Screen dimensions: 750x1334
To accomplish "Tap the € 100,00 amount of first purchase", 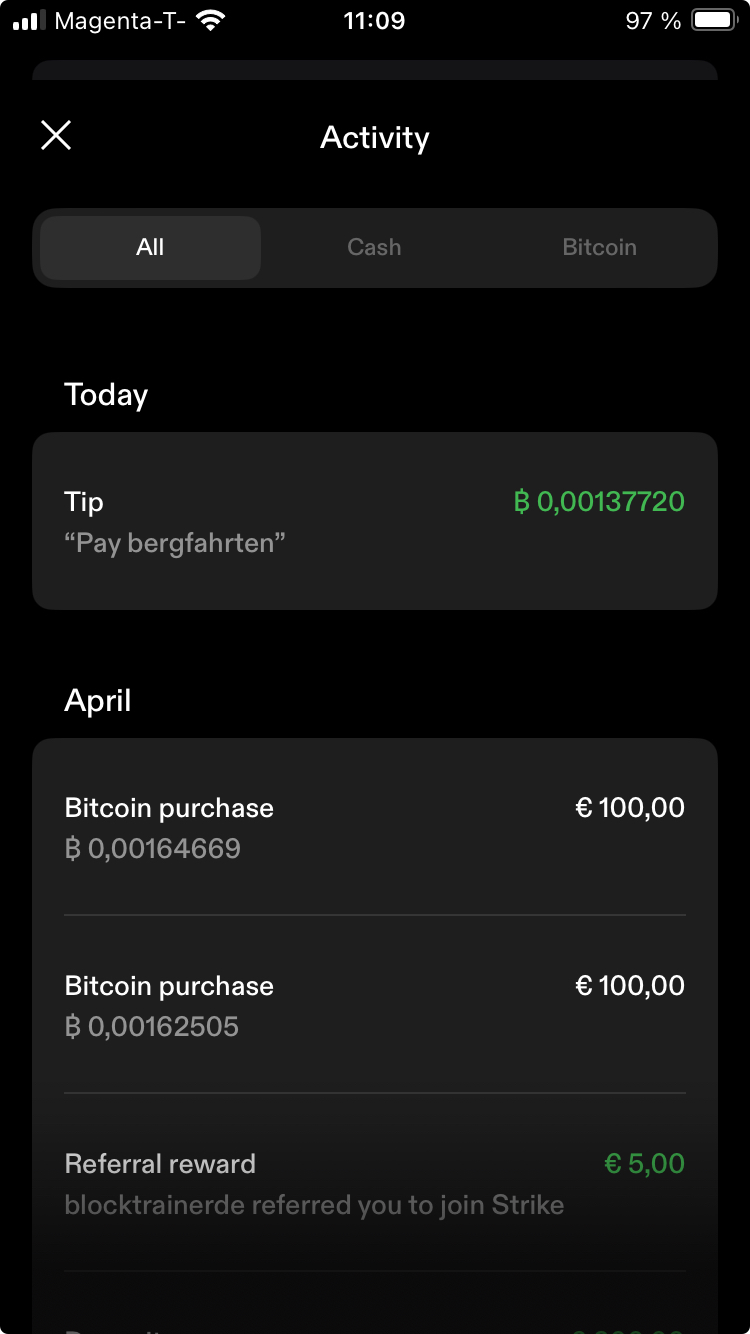I will [x=630, y=808].
